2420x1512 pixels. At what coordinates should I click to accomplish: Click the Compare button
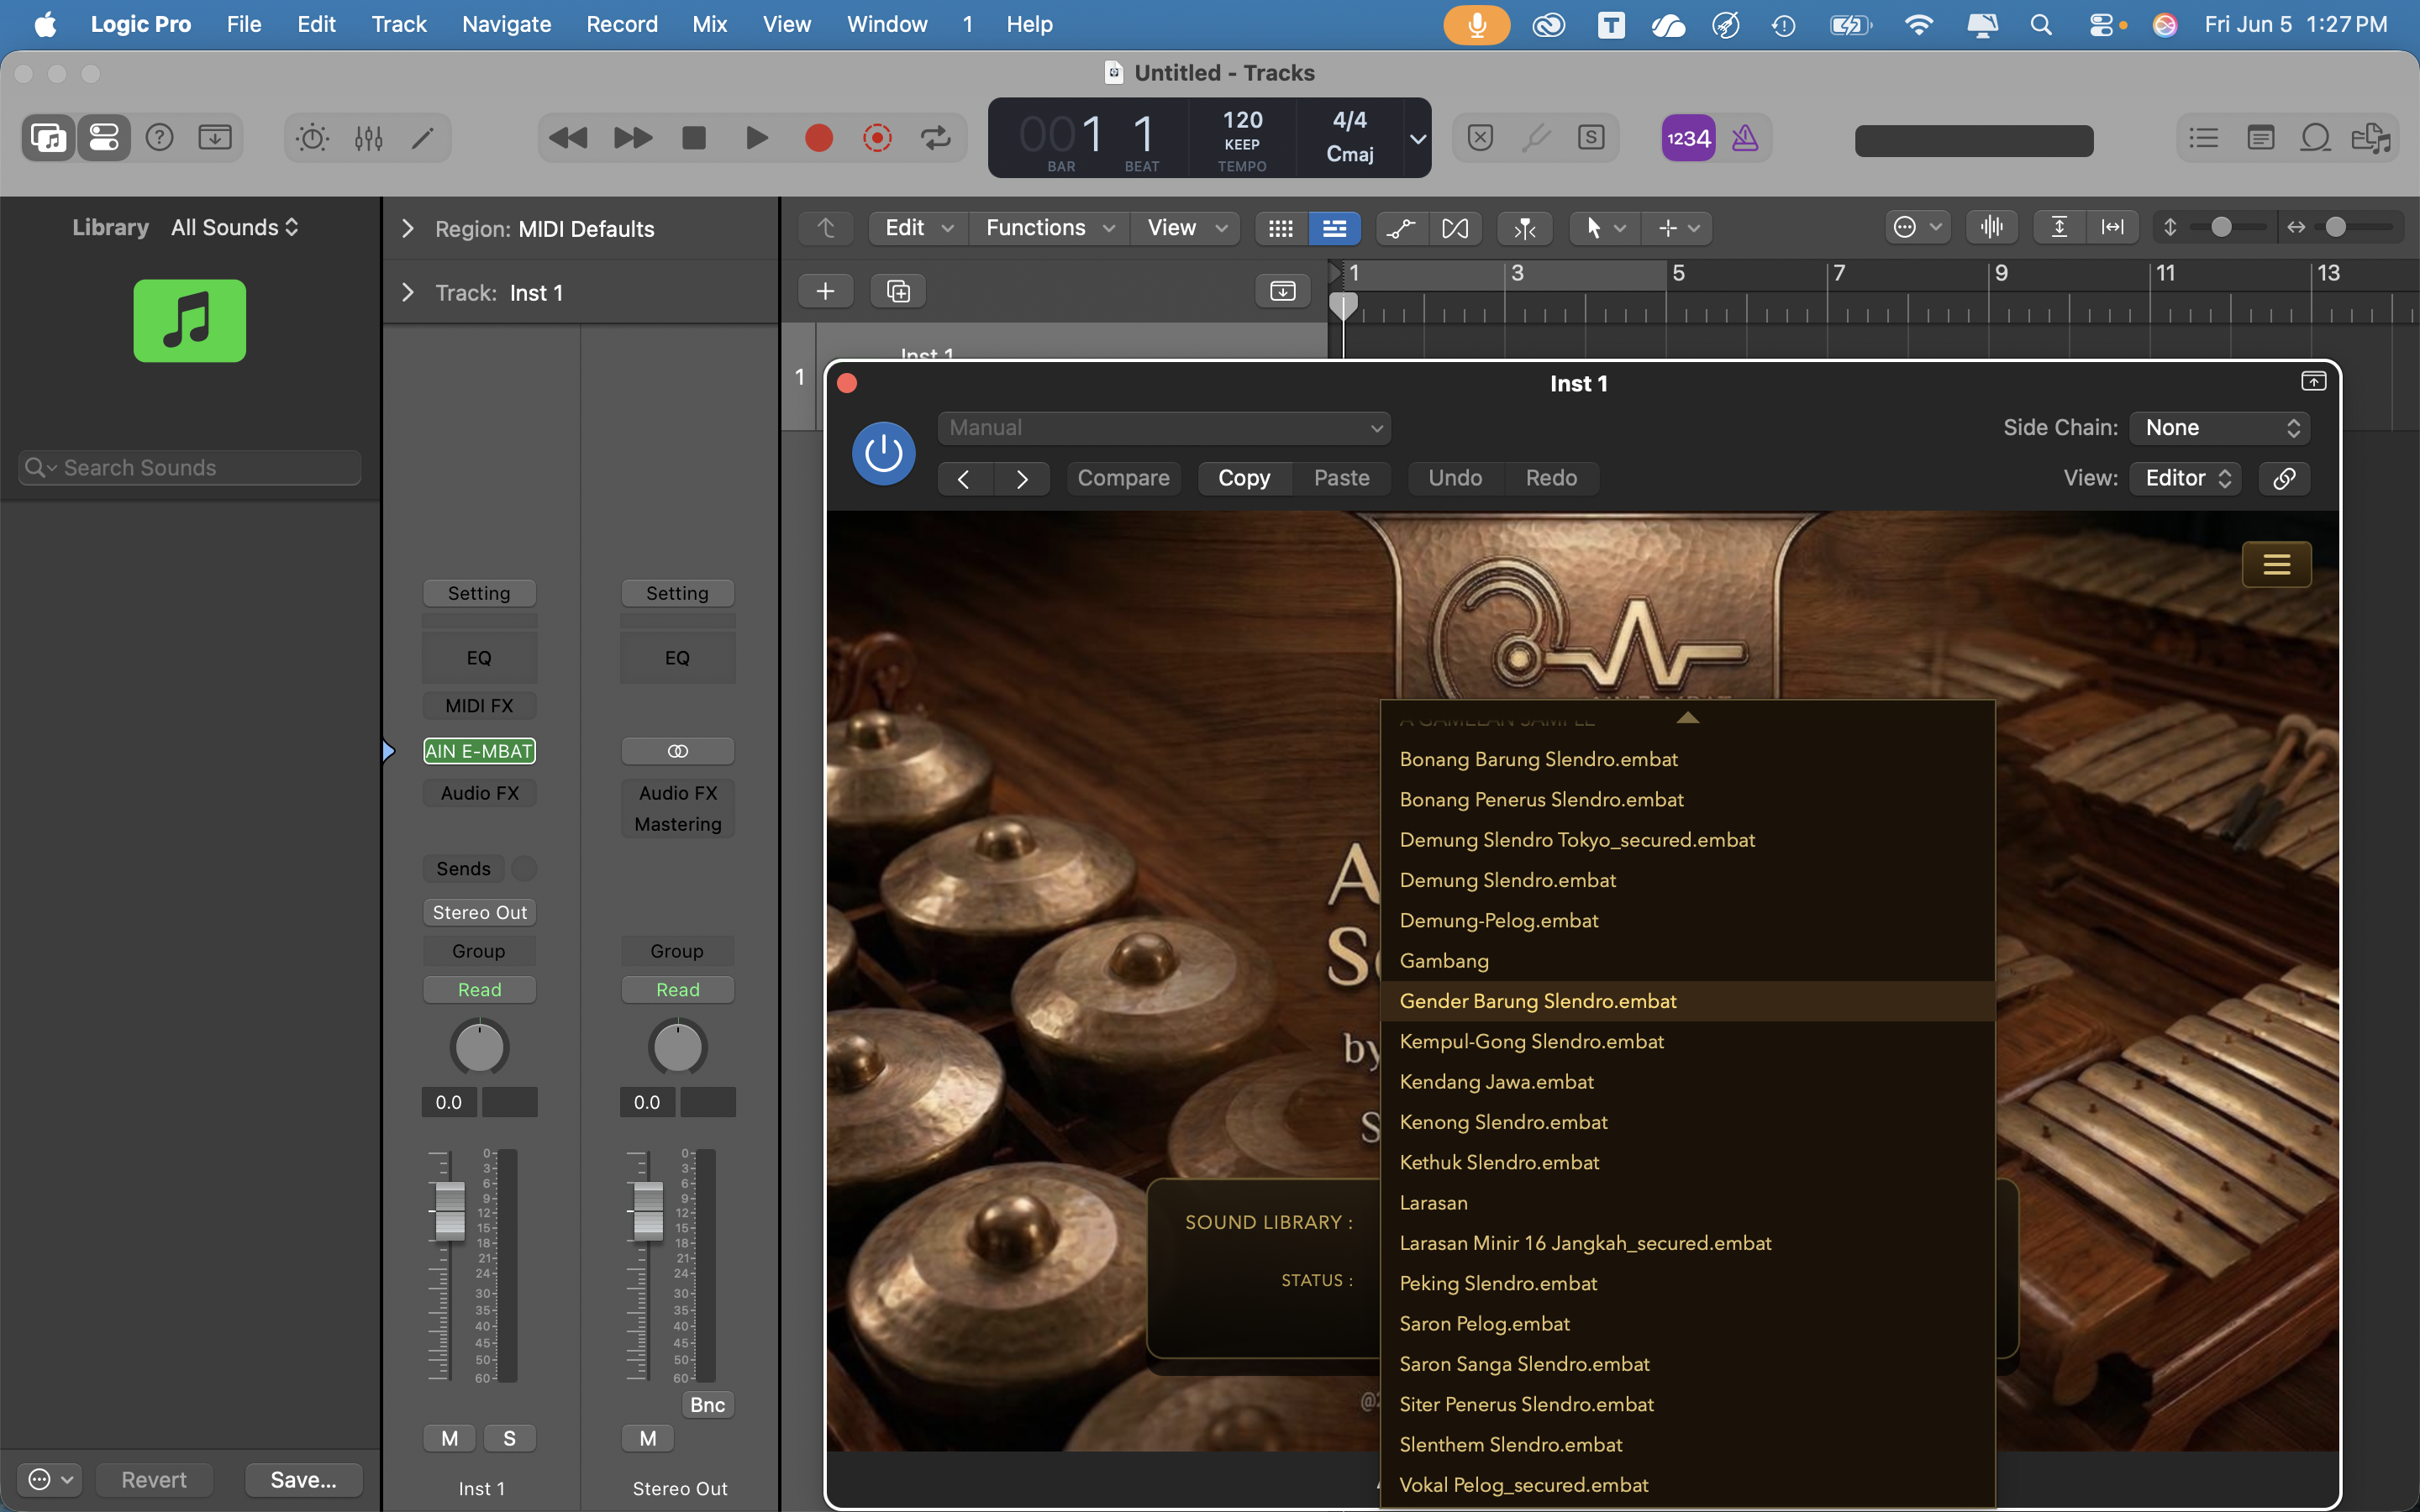(x=1123, y=478)
